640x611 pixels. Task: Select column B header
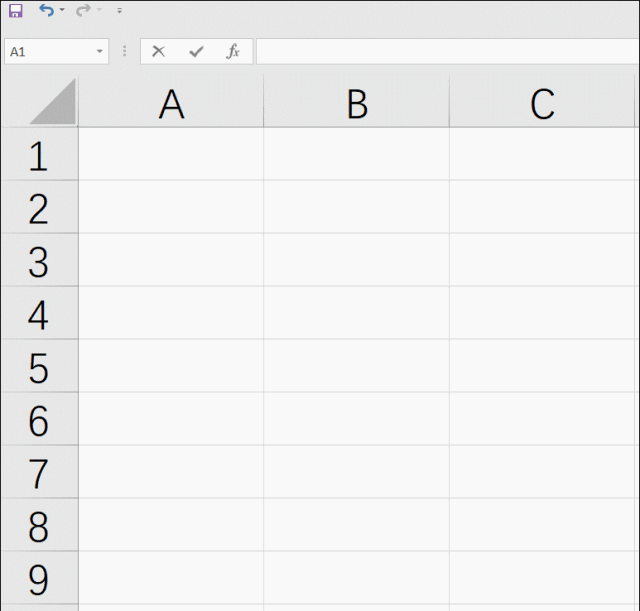(x=356, y=104)
